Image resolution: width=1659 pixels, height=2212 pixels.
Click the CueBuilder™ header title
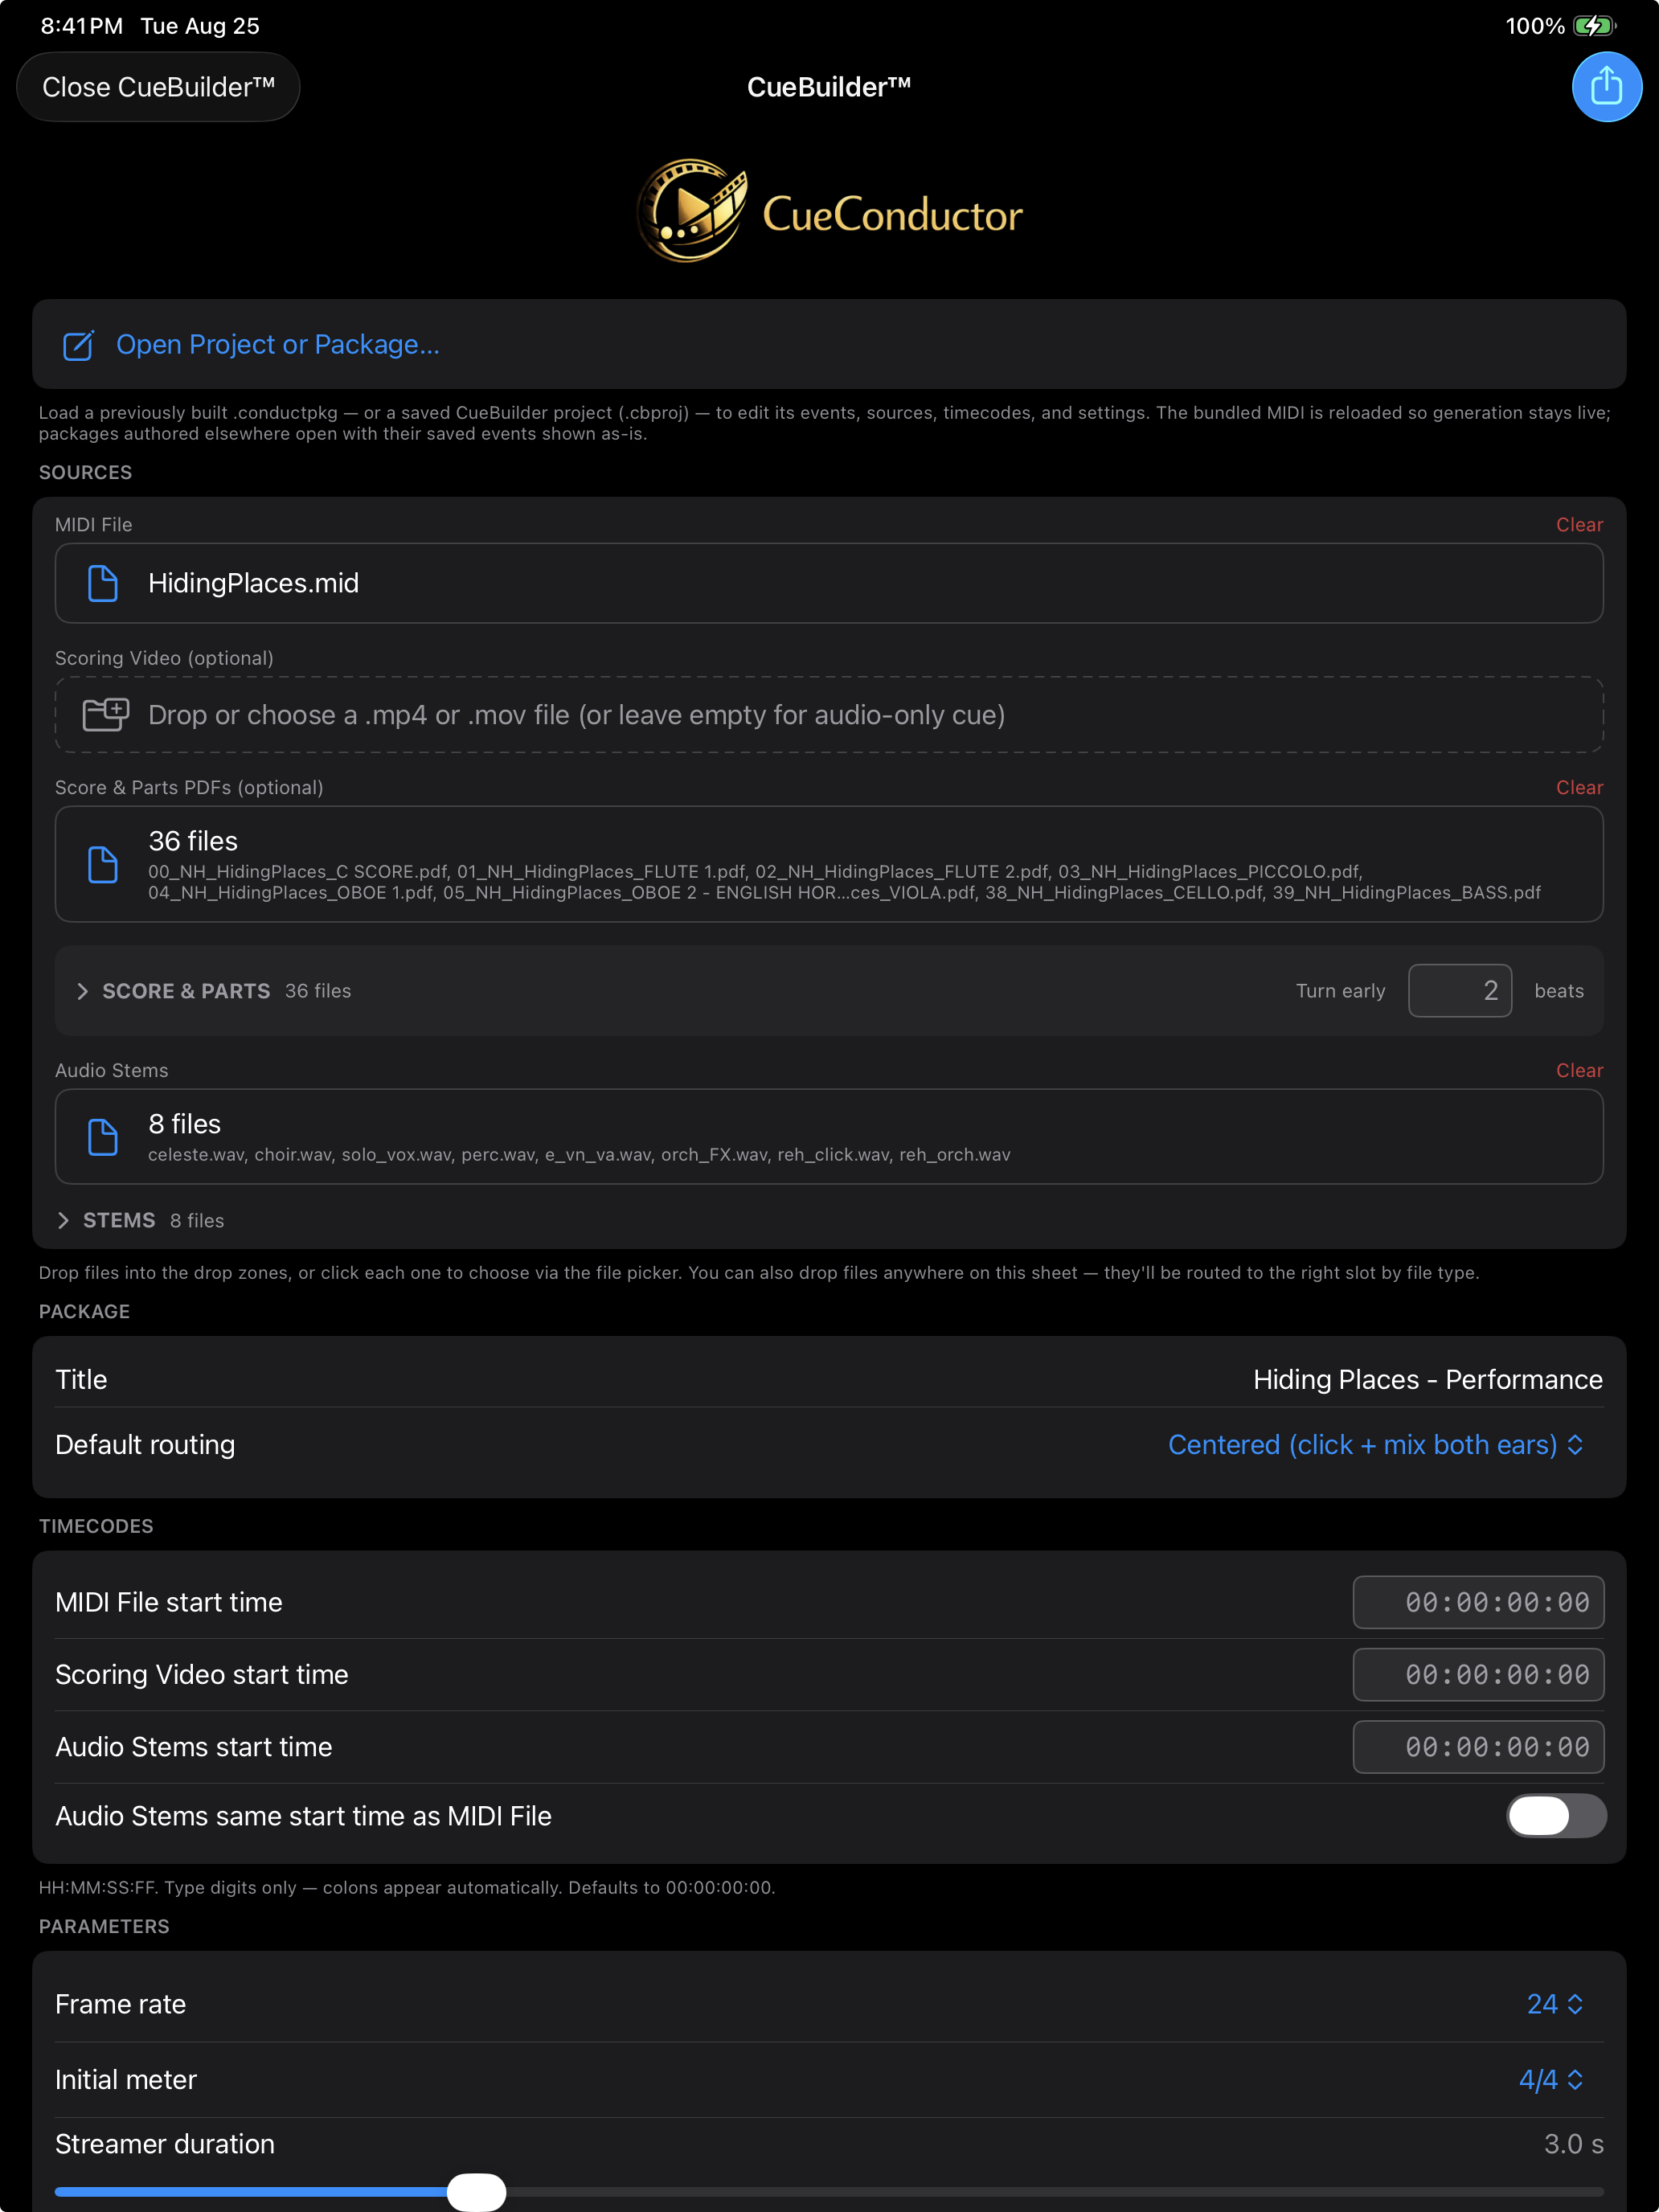[x=829, y=87]
